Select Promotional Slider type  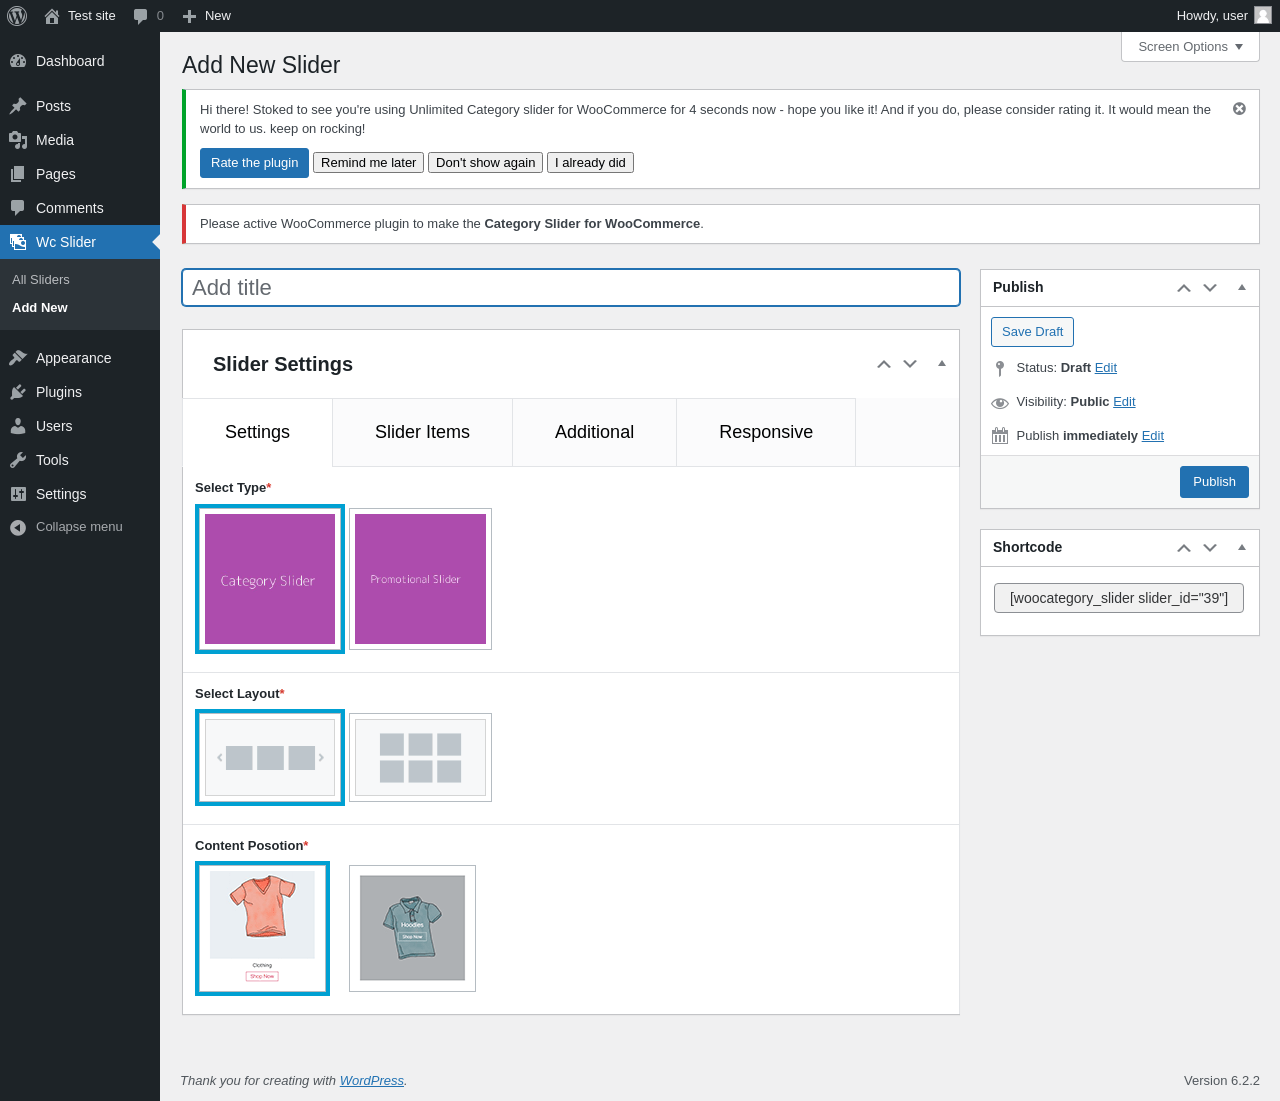[420, 579]
